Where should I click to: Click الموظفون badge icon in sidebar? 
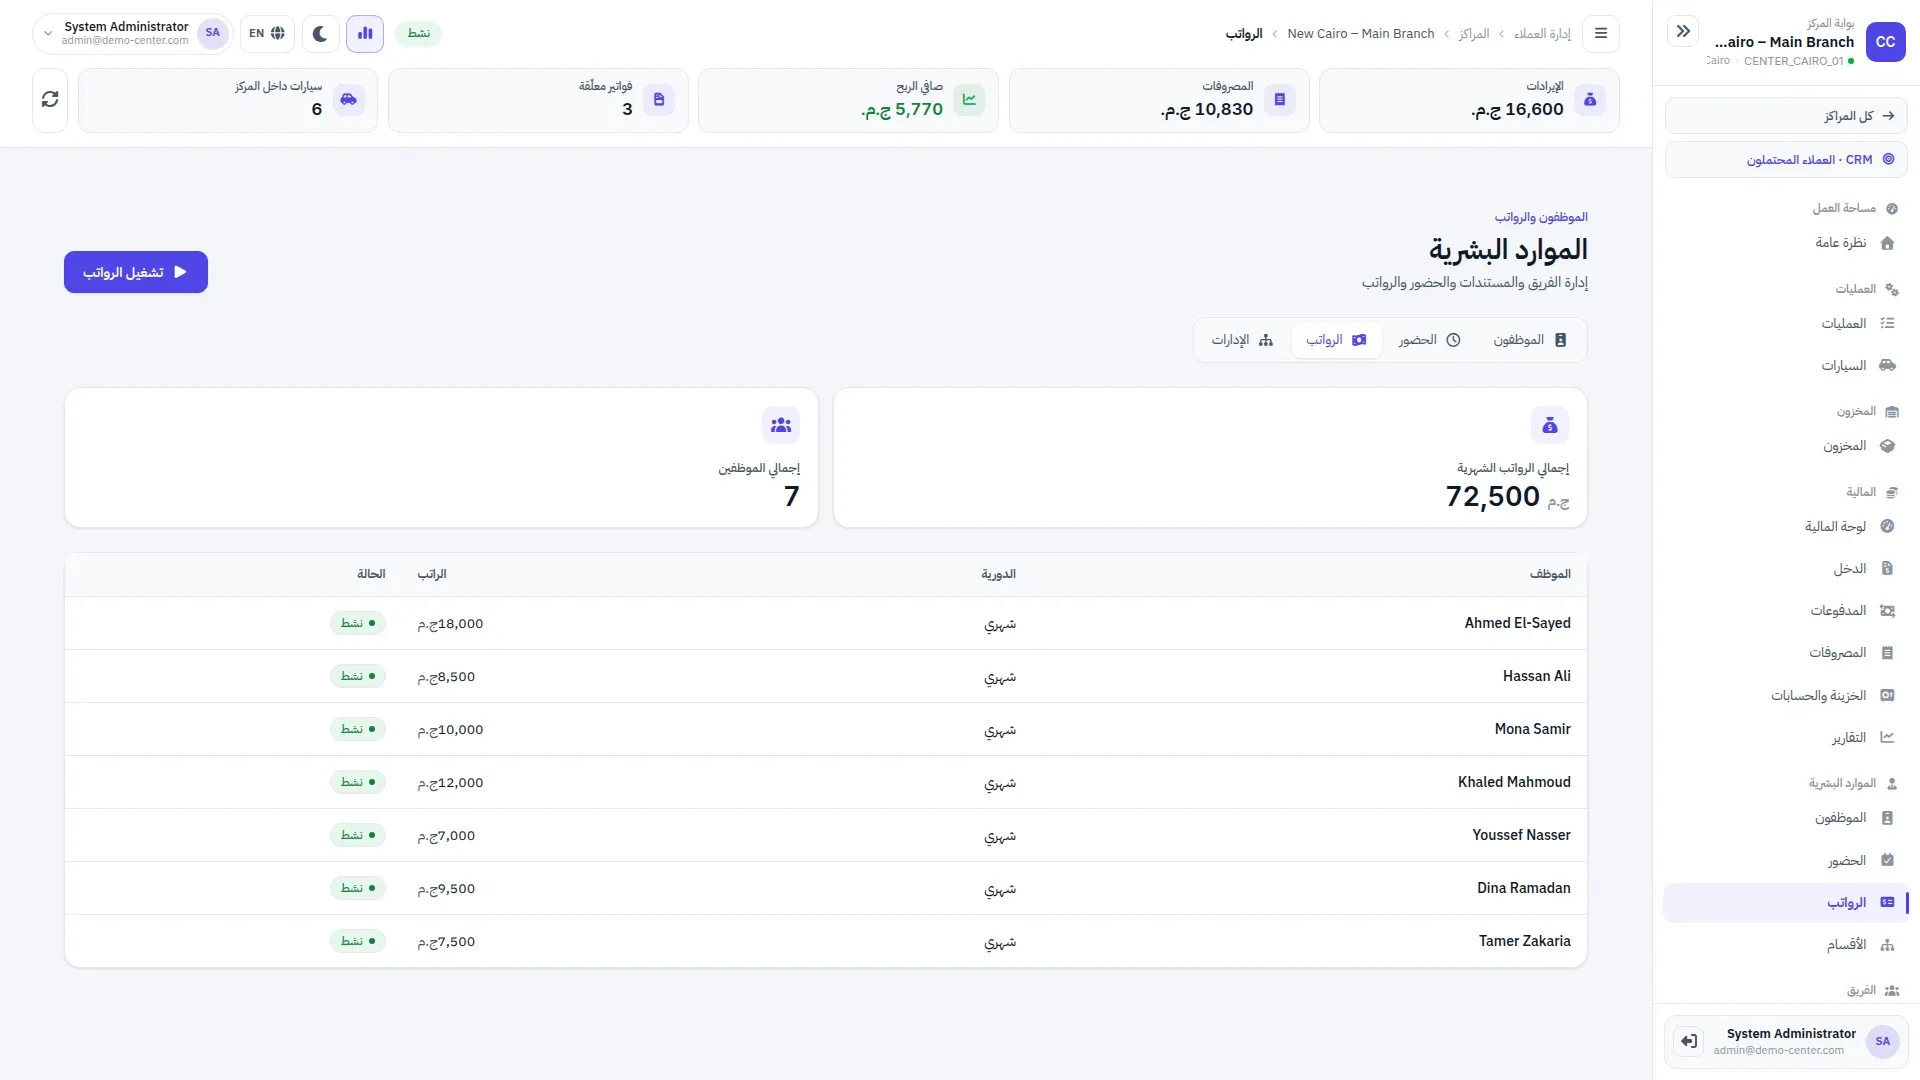(x=1887, y=818)
